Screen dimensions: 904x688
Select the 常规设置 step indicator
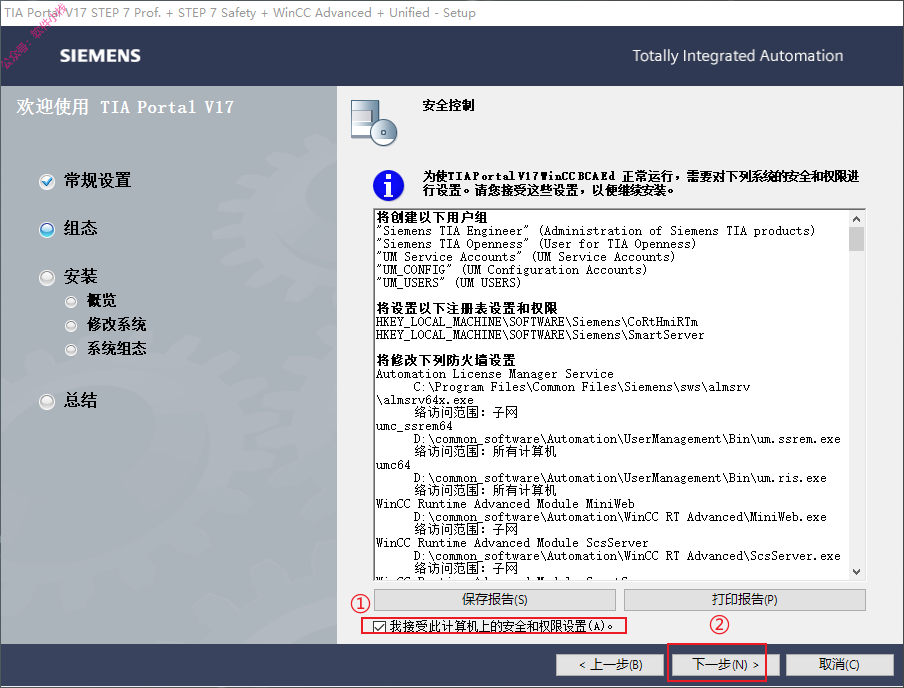[47, 182]
